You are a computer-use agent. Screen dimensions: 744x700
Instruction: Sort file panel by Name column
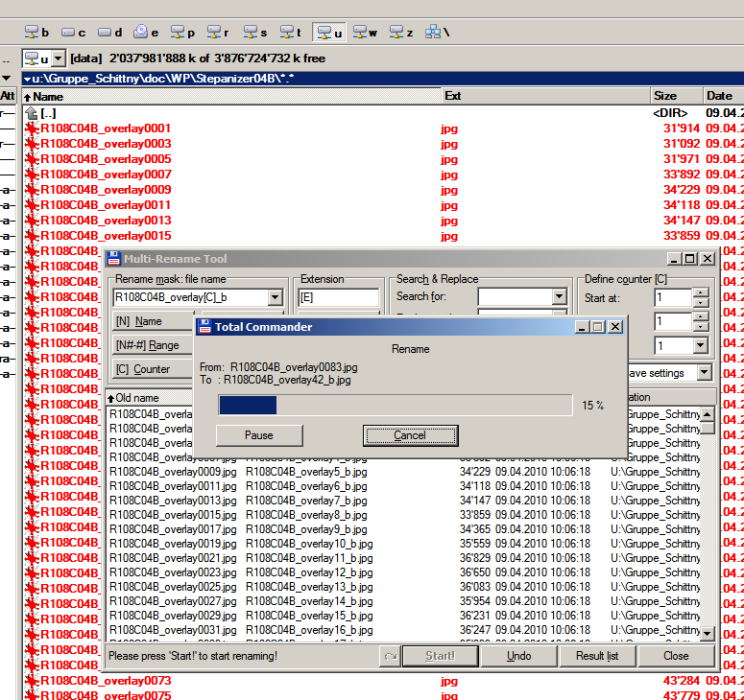(232, 96)
